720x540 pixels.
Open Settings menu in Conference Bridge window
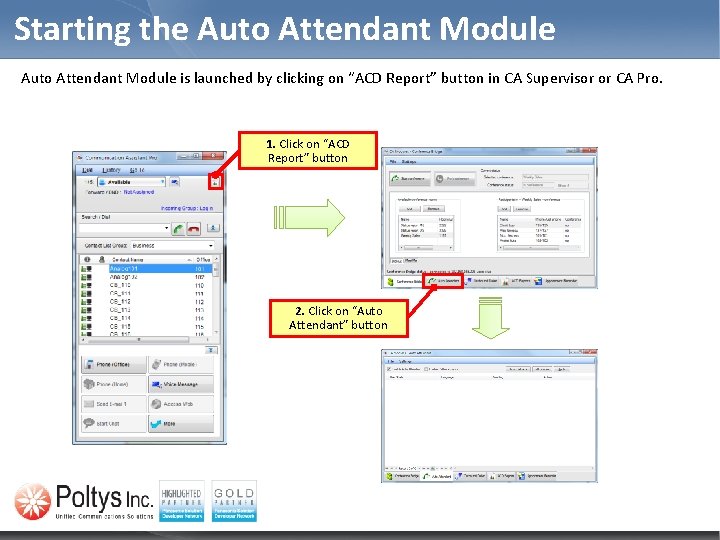(x=408, y=162)
